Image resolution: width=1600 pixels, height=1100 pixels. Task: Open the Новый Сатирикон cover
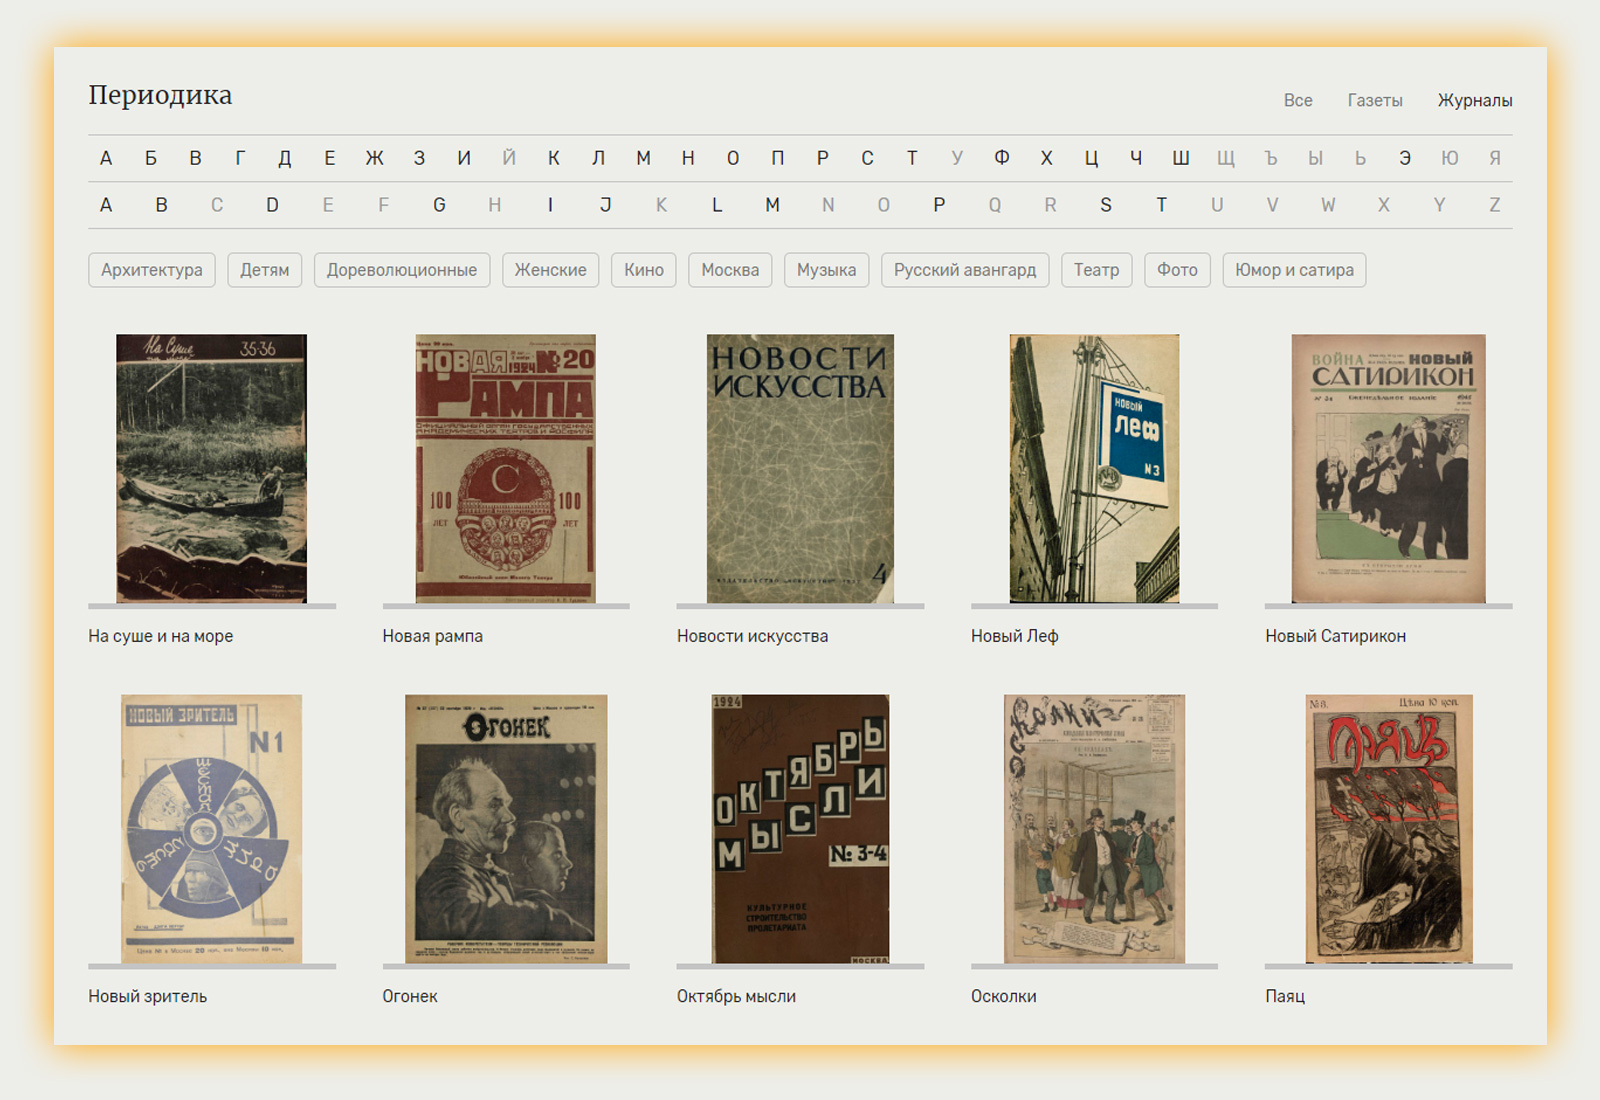pyautogui.click(x=1388, y=468)
